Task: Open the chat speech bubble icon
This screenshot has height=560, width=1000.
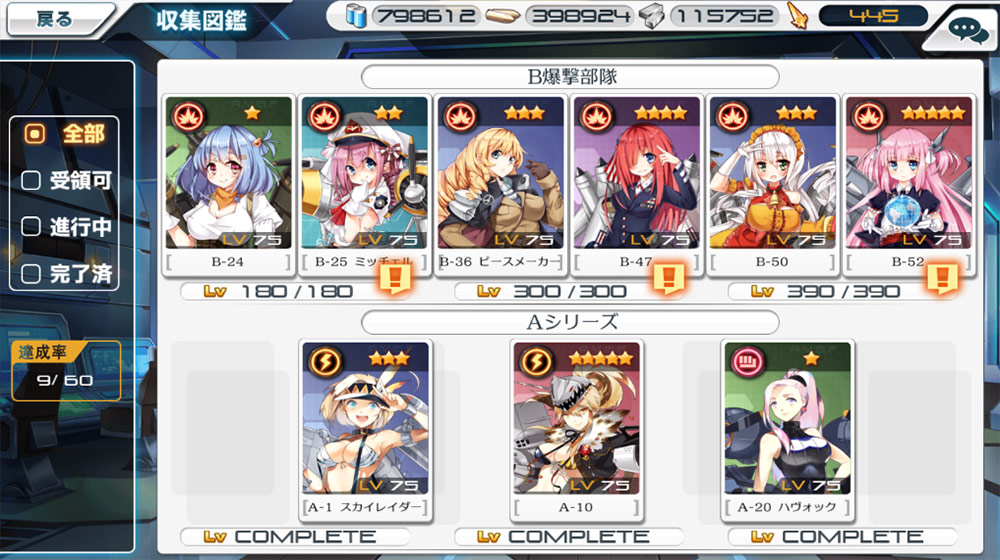Action: click(x=967, y=29)
